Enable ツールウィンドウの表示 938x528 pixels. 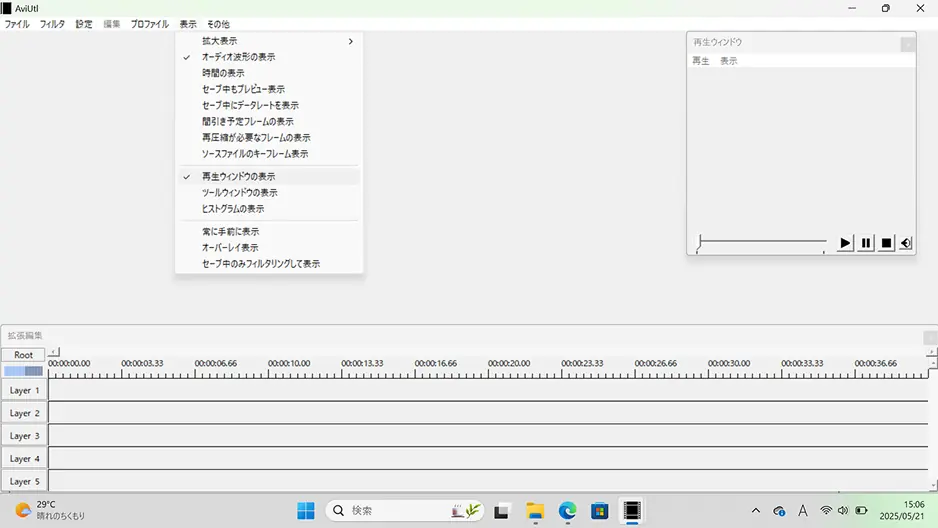pyautogui.click(x=269, y=193)
